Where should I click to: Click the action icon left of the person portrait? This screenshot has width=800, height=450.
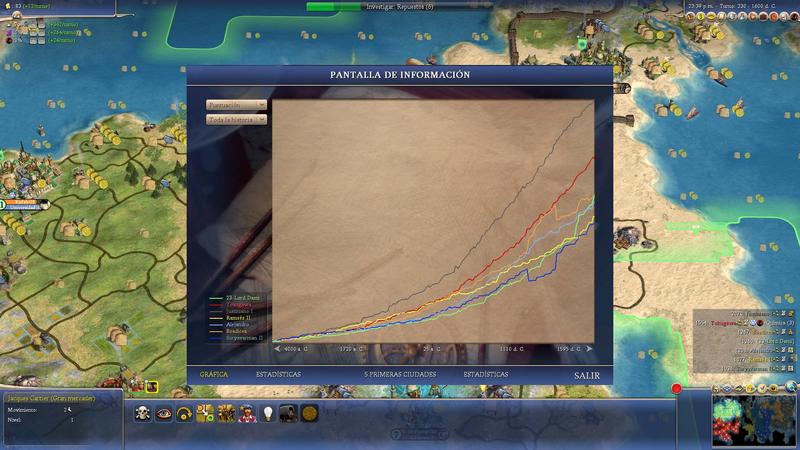point(226,413)
